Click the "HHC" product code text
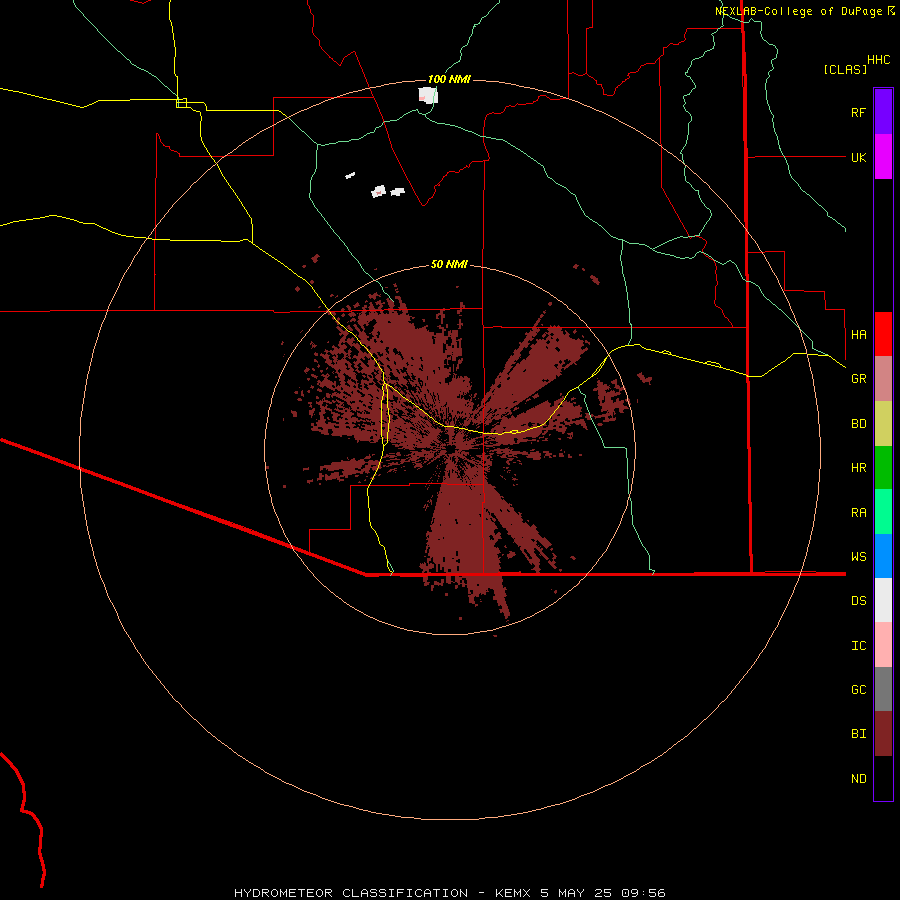The image size is (900, 900). (x=878, y=60)
